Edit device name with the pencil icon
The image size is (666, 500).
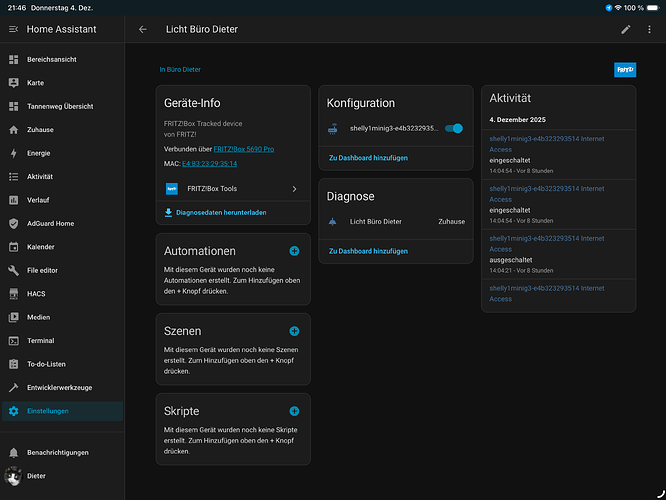click(x=626, y=29)
